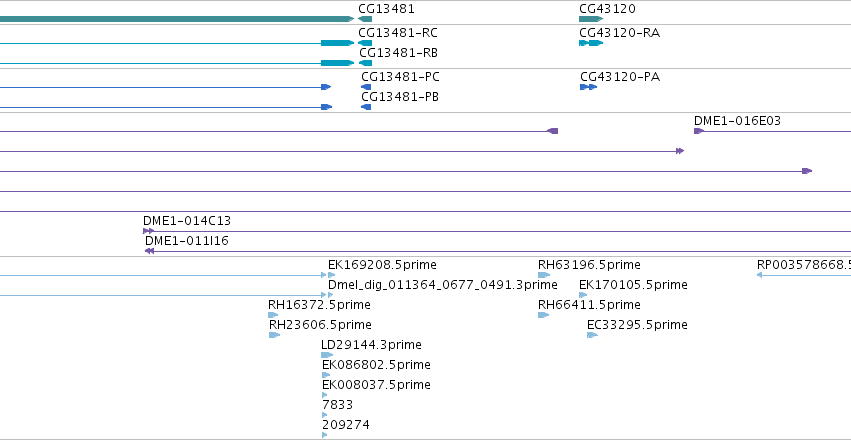
Task: Select the DME1-014C13 feature label
Action: [x=187, y=221]
